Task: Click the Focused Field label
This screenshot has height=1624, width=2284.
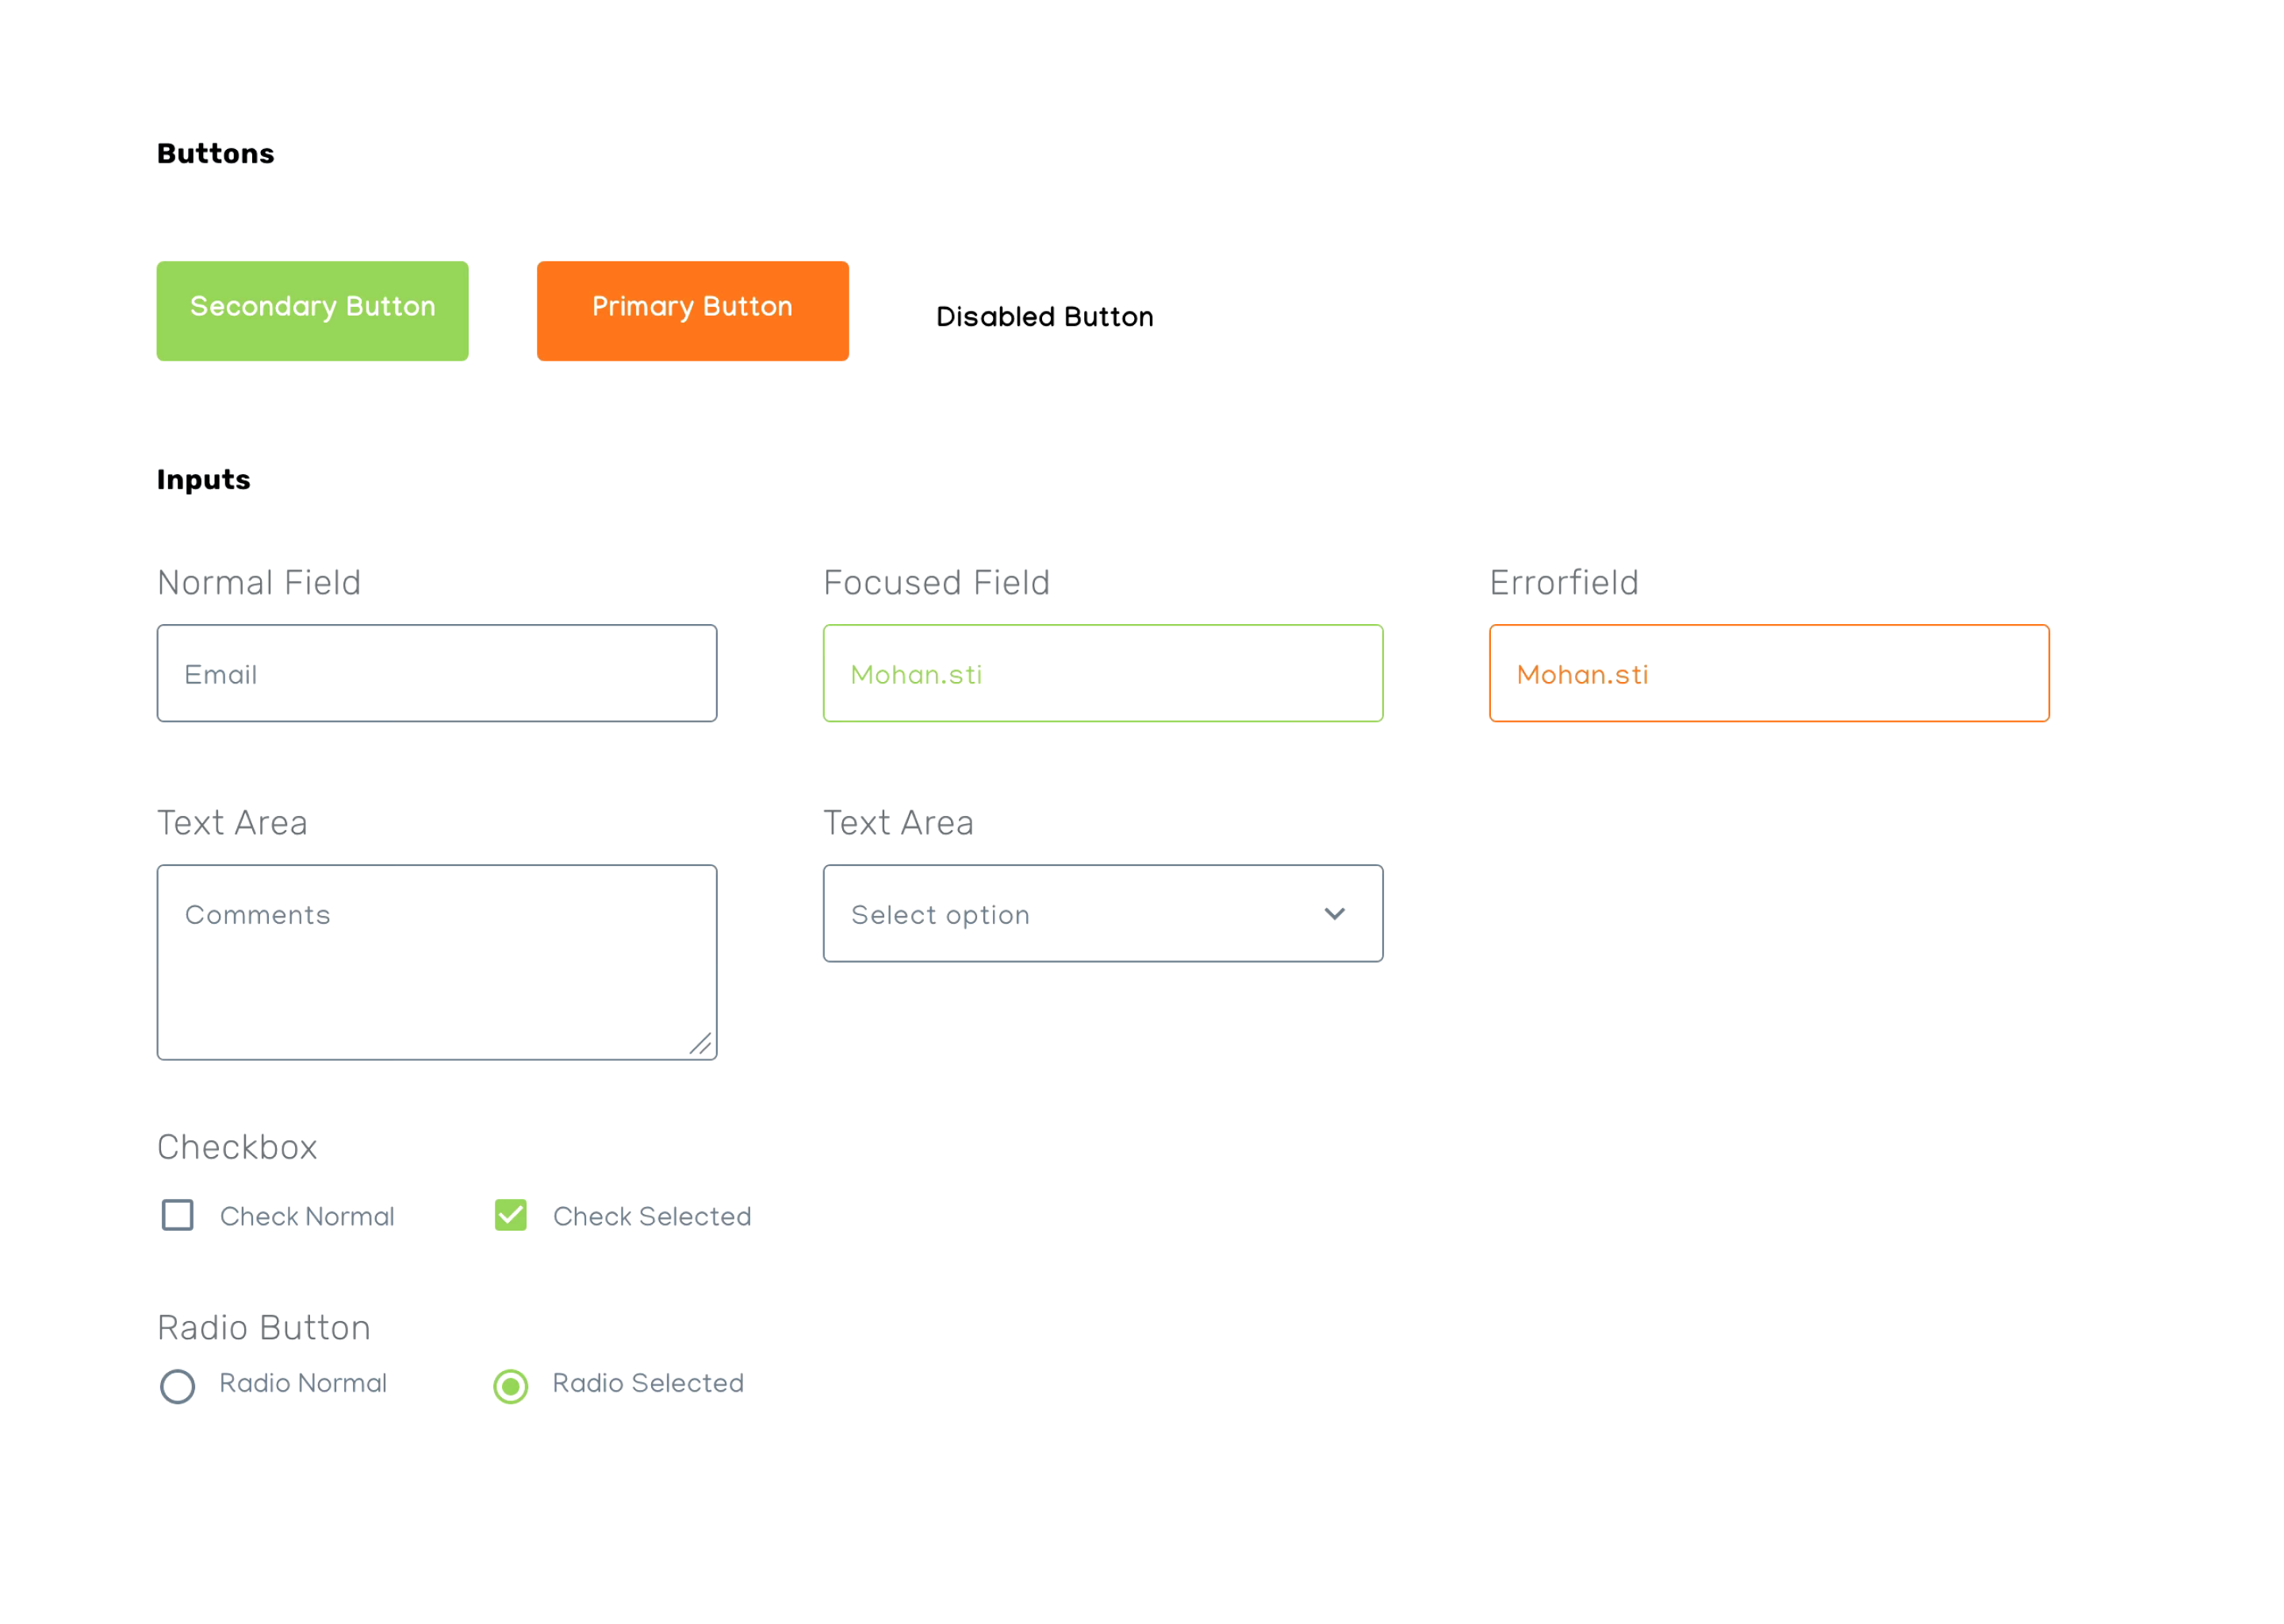Action: 936,582
